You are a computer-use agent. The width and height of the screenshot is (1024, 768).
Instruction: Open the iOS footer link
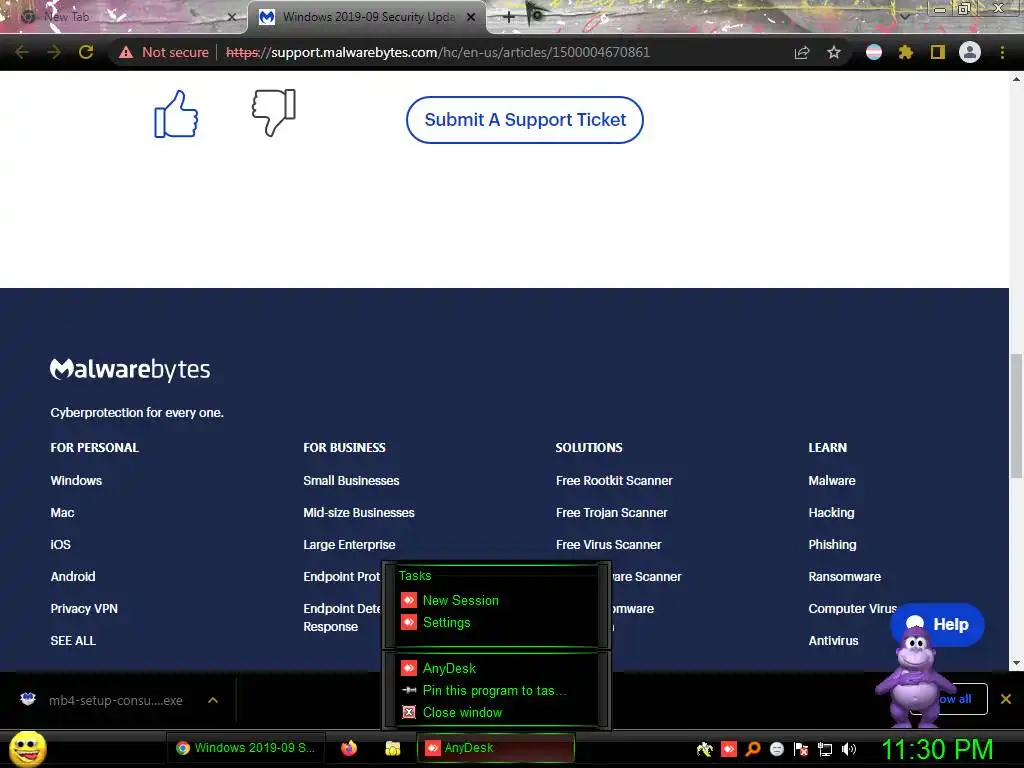click(60, 545)
